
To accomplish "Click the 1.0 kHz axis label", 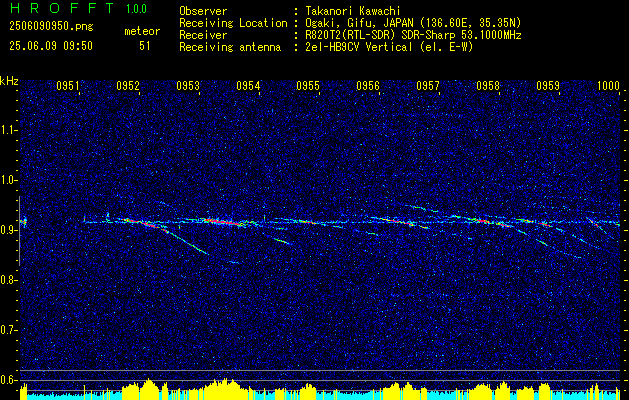I will pos(8,180).
